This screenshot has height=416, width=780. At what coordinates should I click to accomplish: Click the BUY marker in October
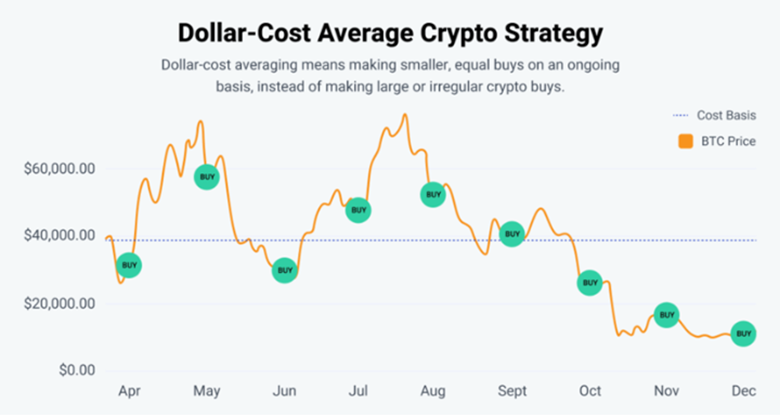tap(589, 283)
